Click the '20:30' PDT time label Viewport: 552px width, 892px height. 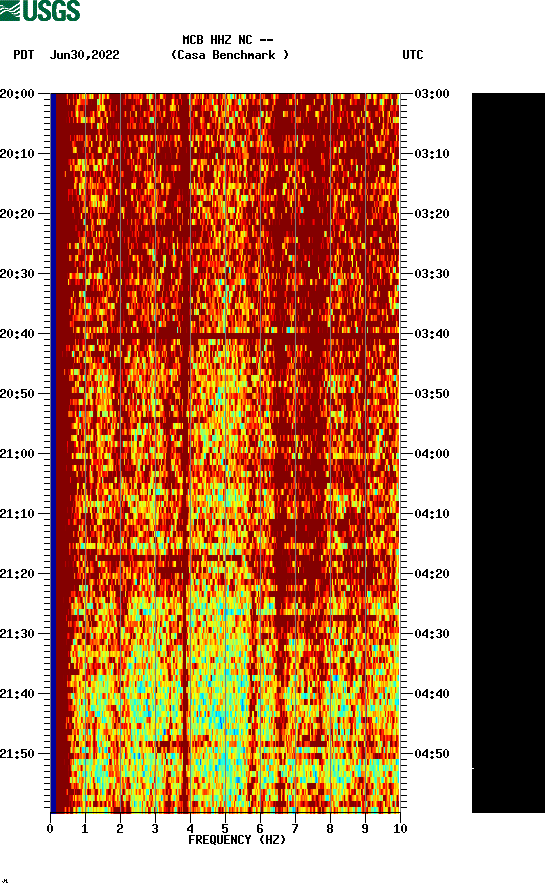(x=17, y=274)
